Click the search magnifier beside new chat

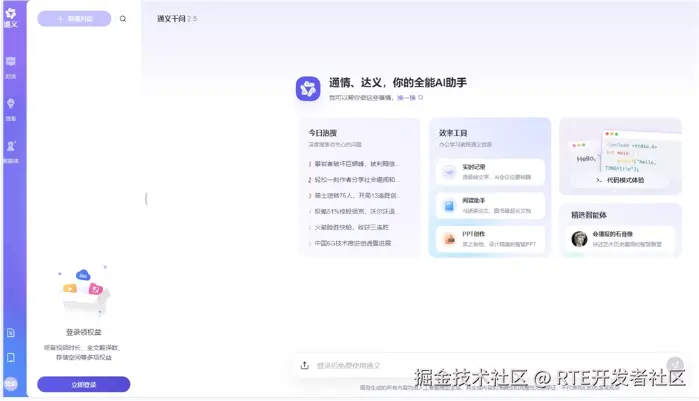click(x=123, y=19)
